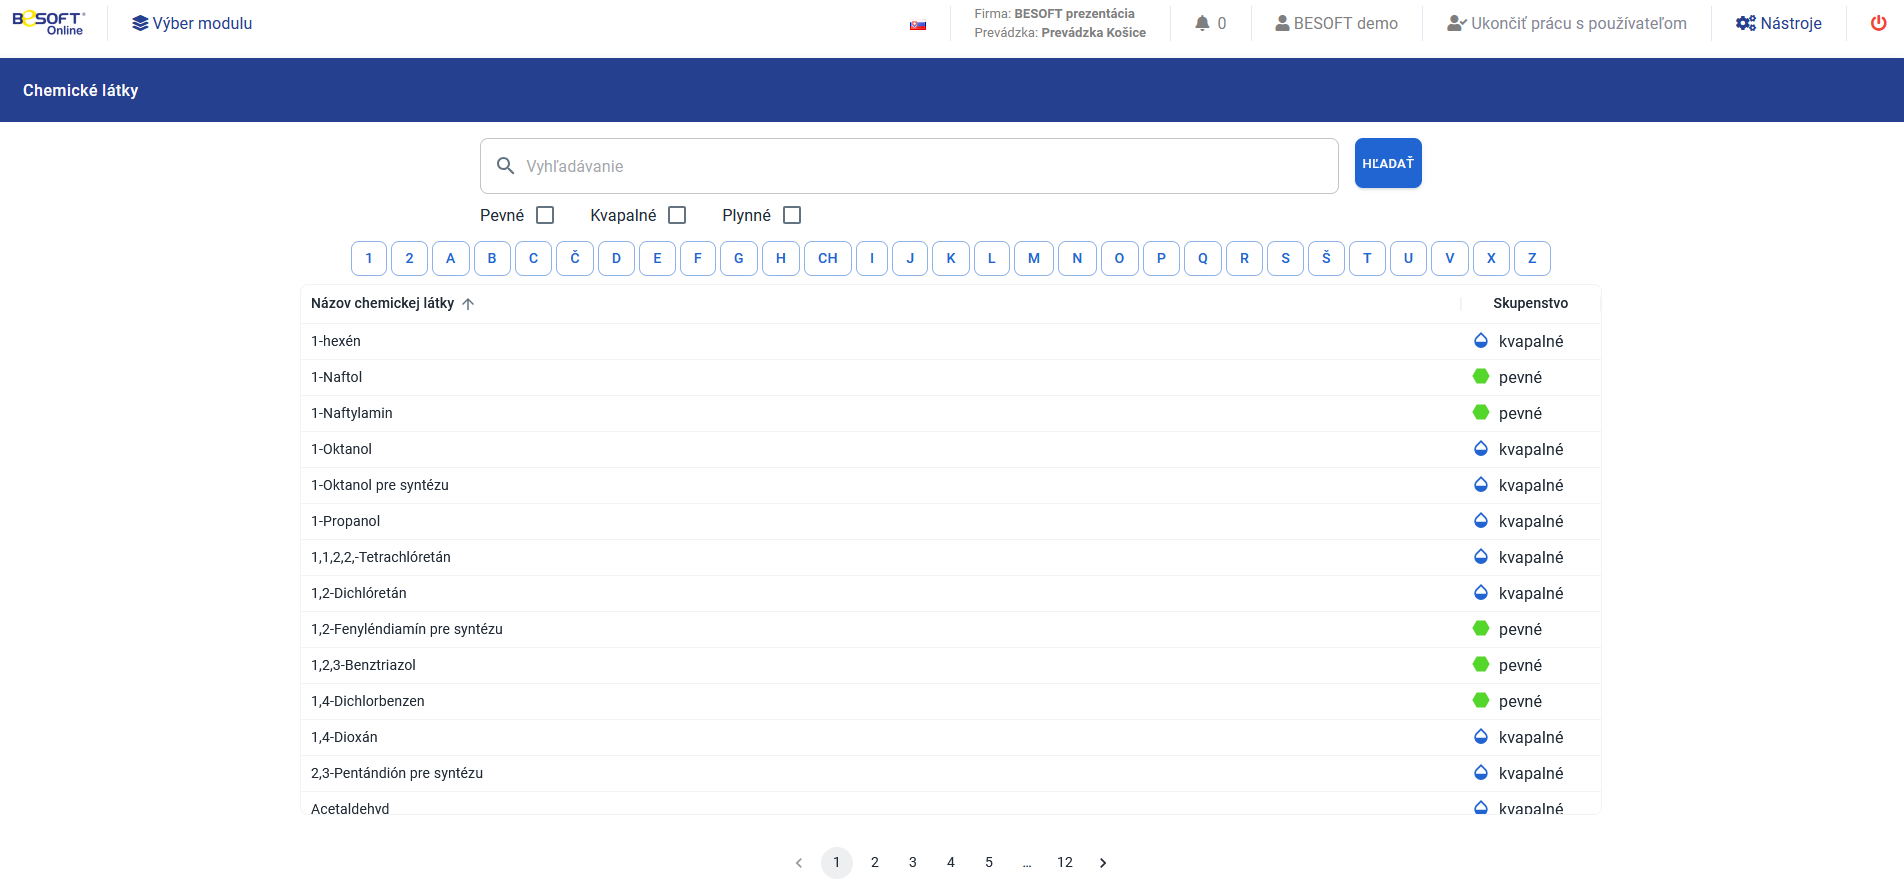Image resolution: width=1904 pixels, height=889 pixels.
Task: Filter substances by letter H
Action: pyautogui.click(x=781, y=258)
